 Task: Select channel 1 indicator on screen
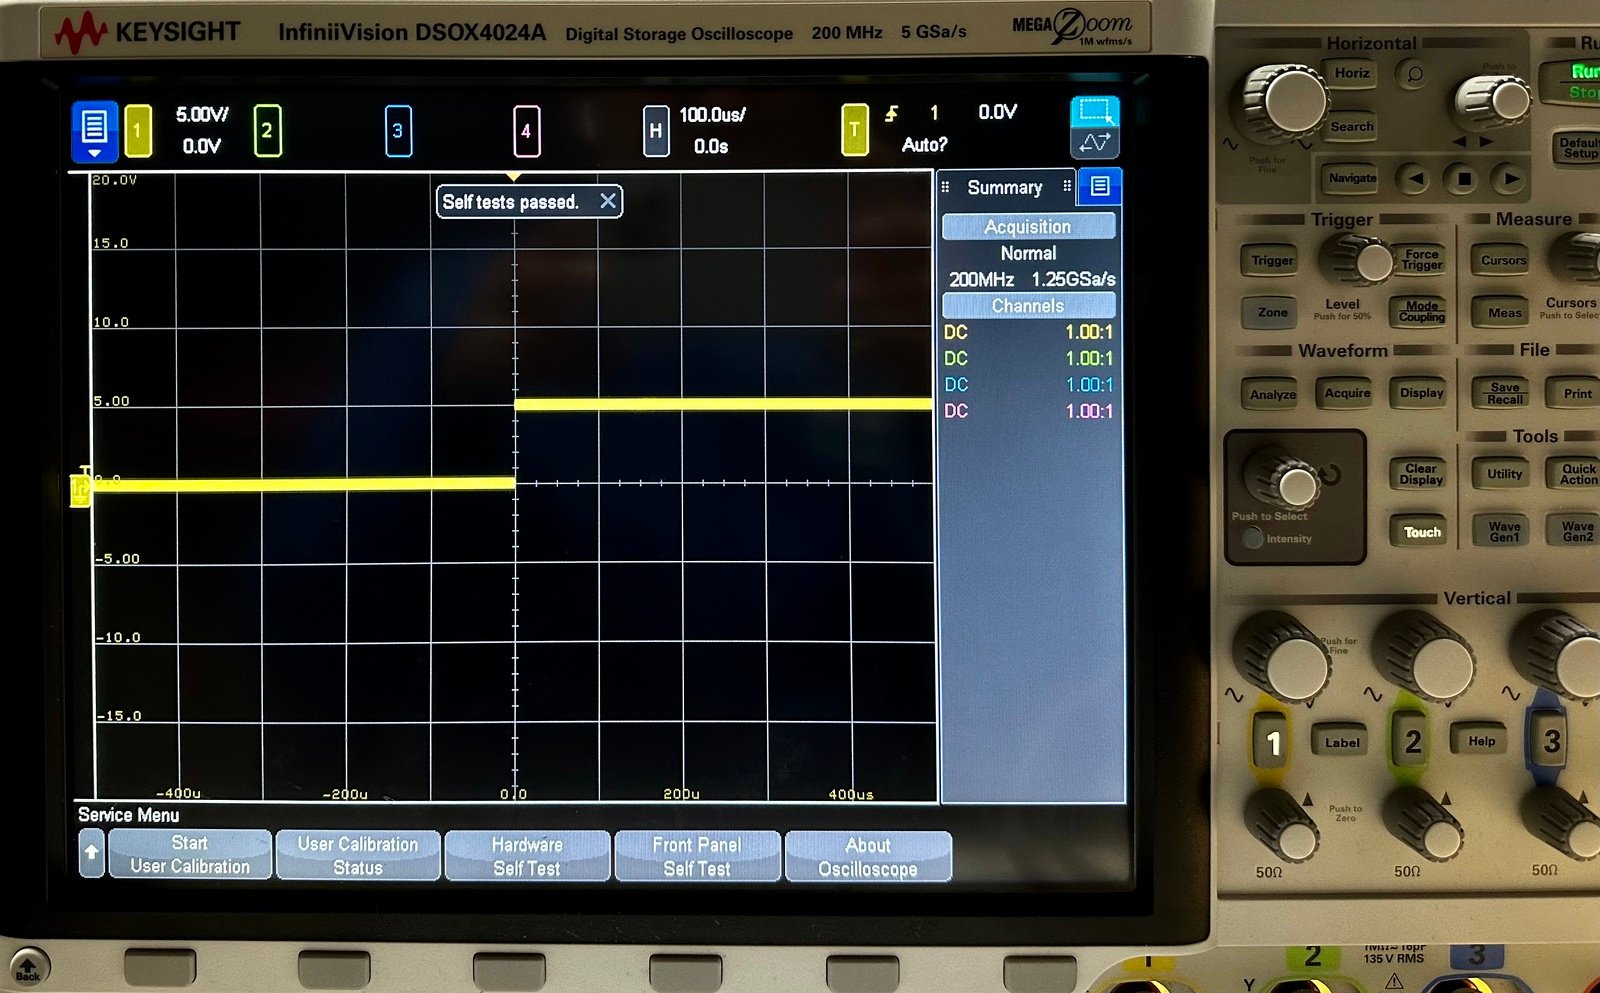click(x=138, y=131)
